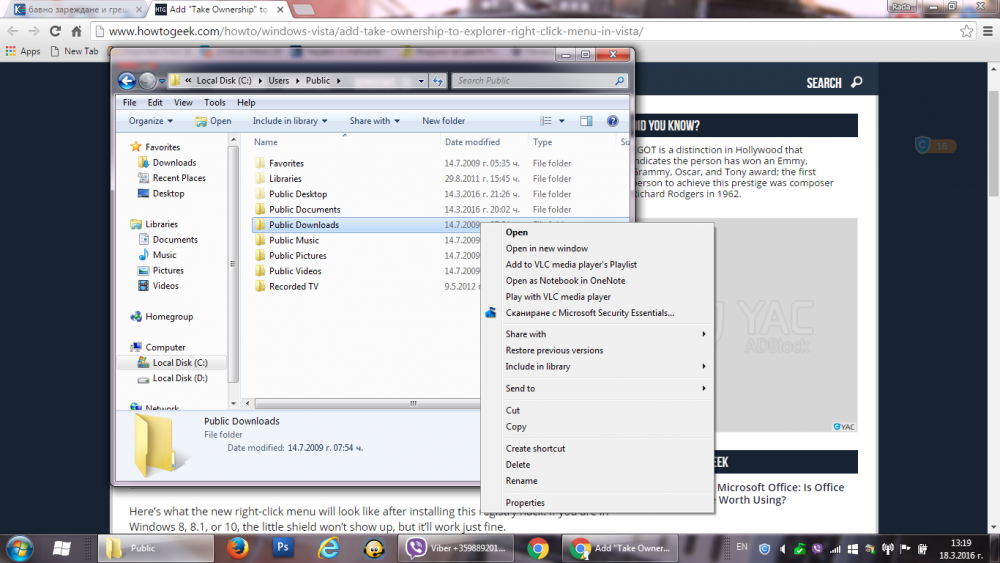The height and width of the screenshot is (563, 1000).
Task: Open the address bar history dropdown arrow
Action: tap(421, 81)
